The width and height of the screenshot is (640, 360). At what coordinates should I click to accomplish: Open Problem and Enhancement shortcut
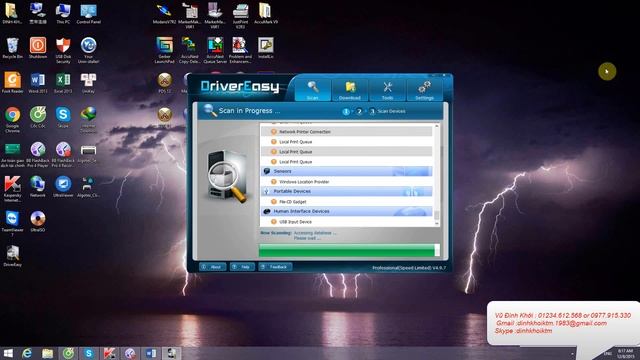tap(240, 50)
